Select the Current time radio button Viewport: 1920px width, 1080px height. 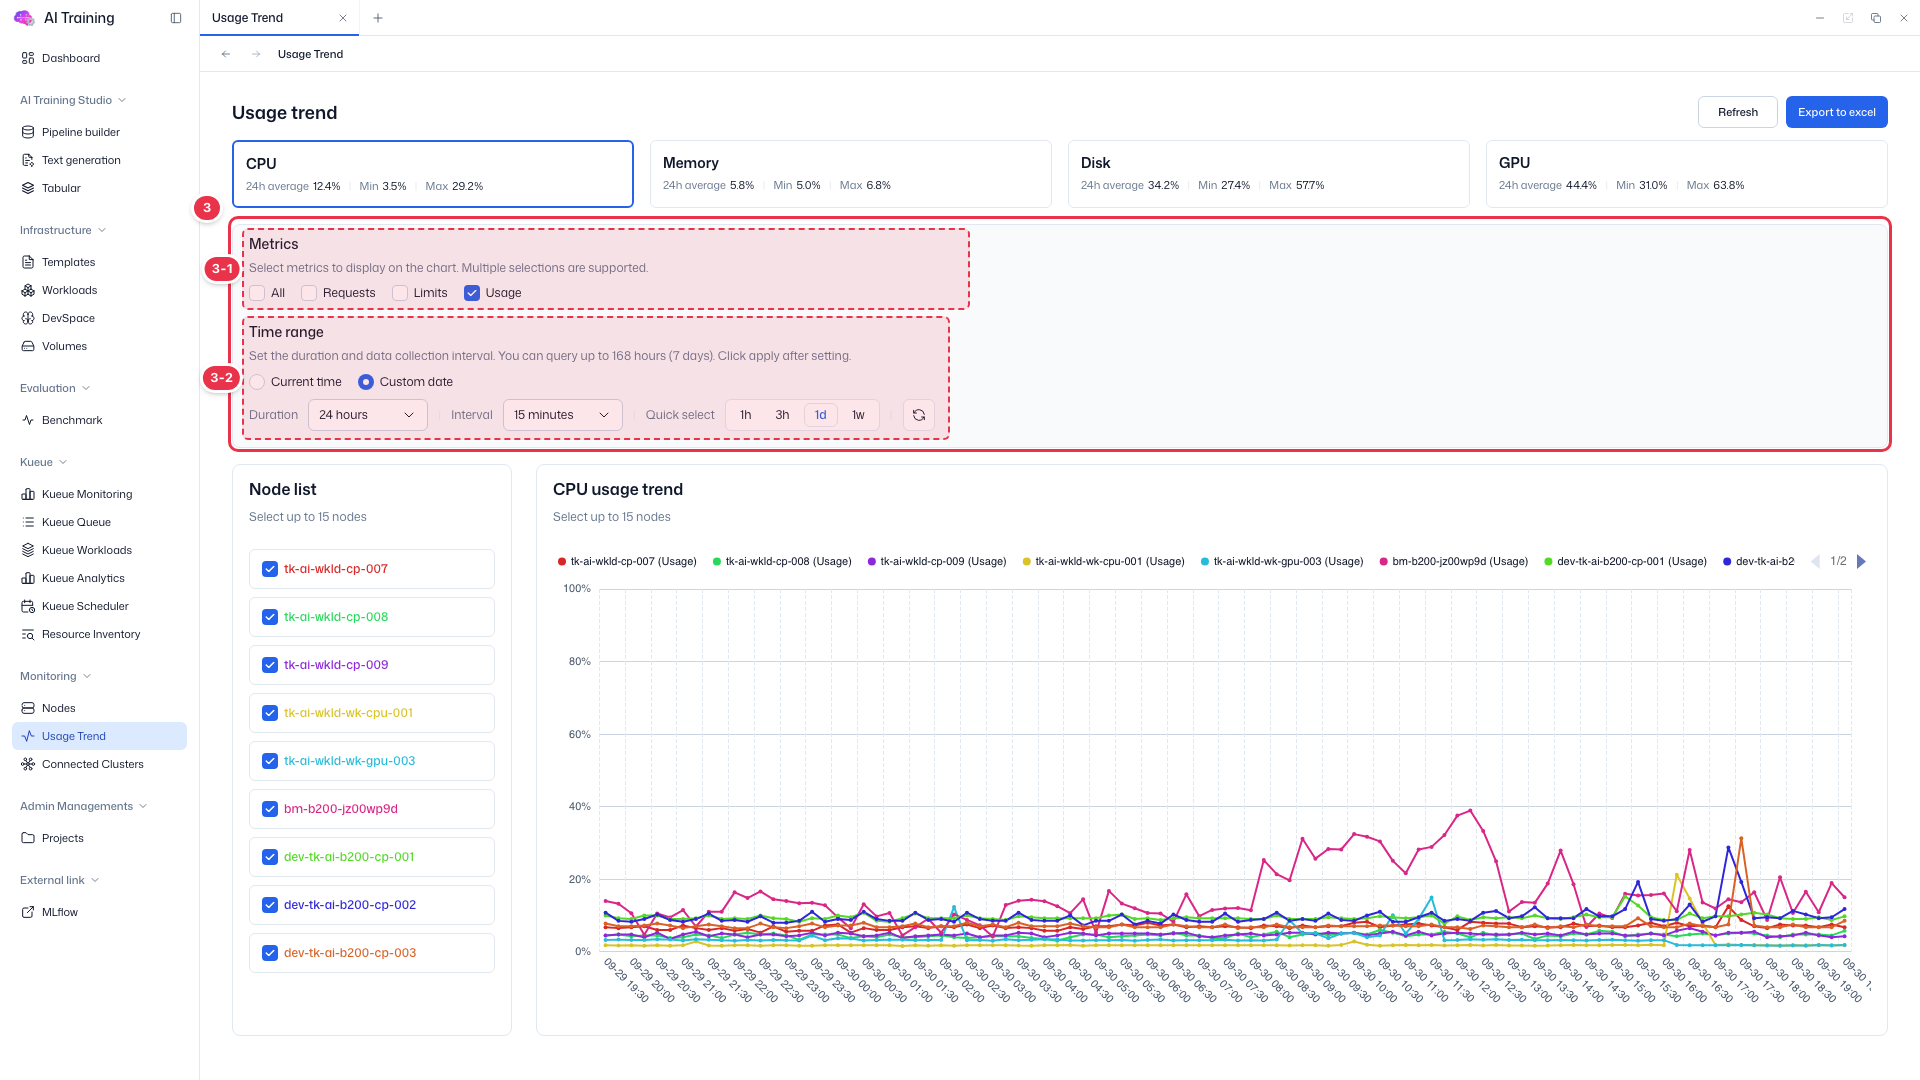click(258, 382)
